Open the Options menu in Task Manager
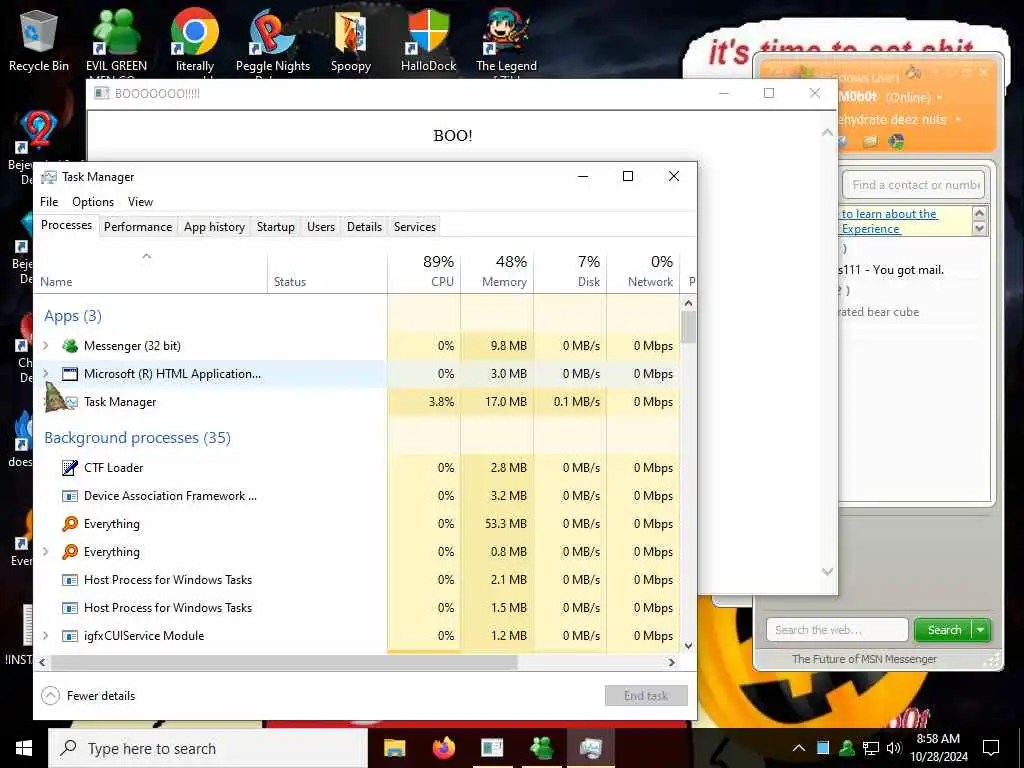This screenshot has height=768, width=1024. click(x=93, y=202)
